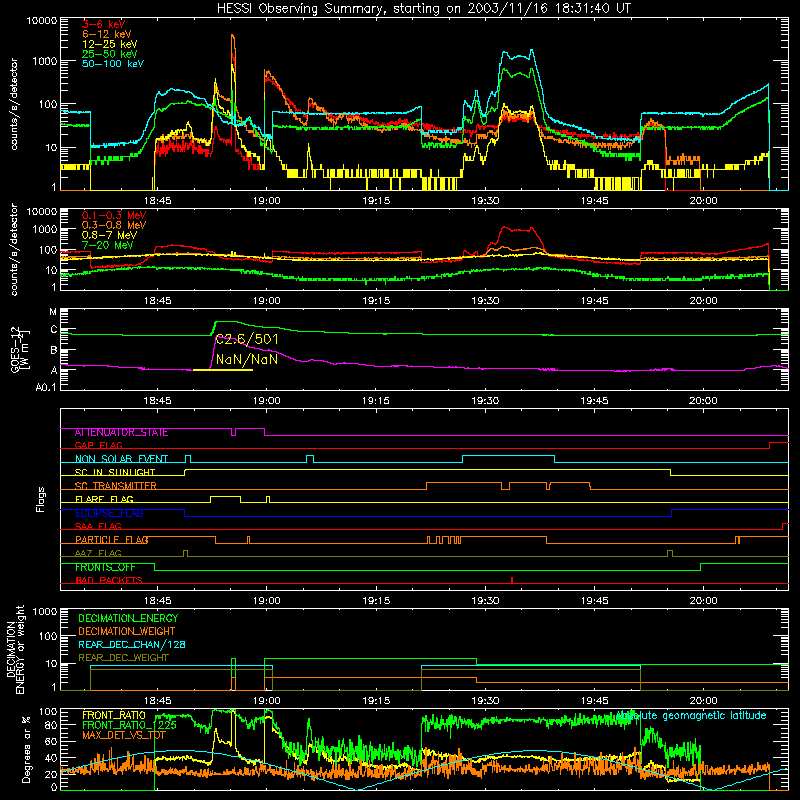Select the BAD_PACKETS flag label
The image size is (800, 800).
tap(109, 580)
